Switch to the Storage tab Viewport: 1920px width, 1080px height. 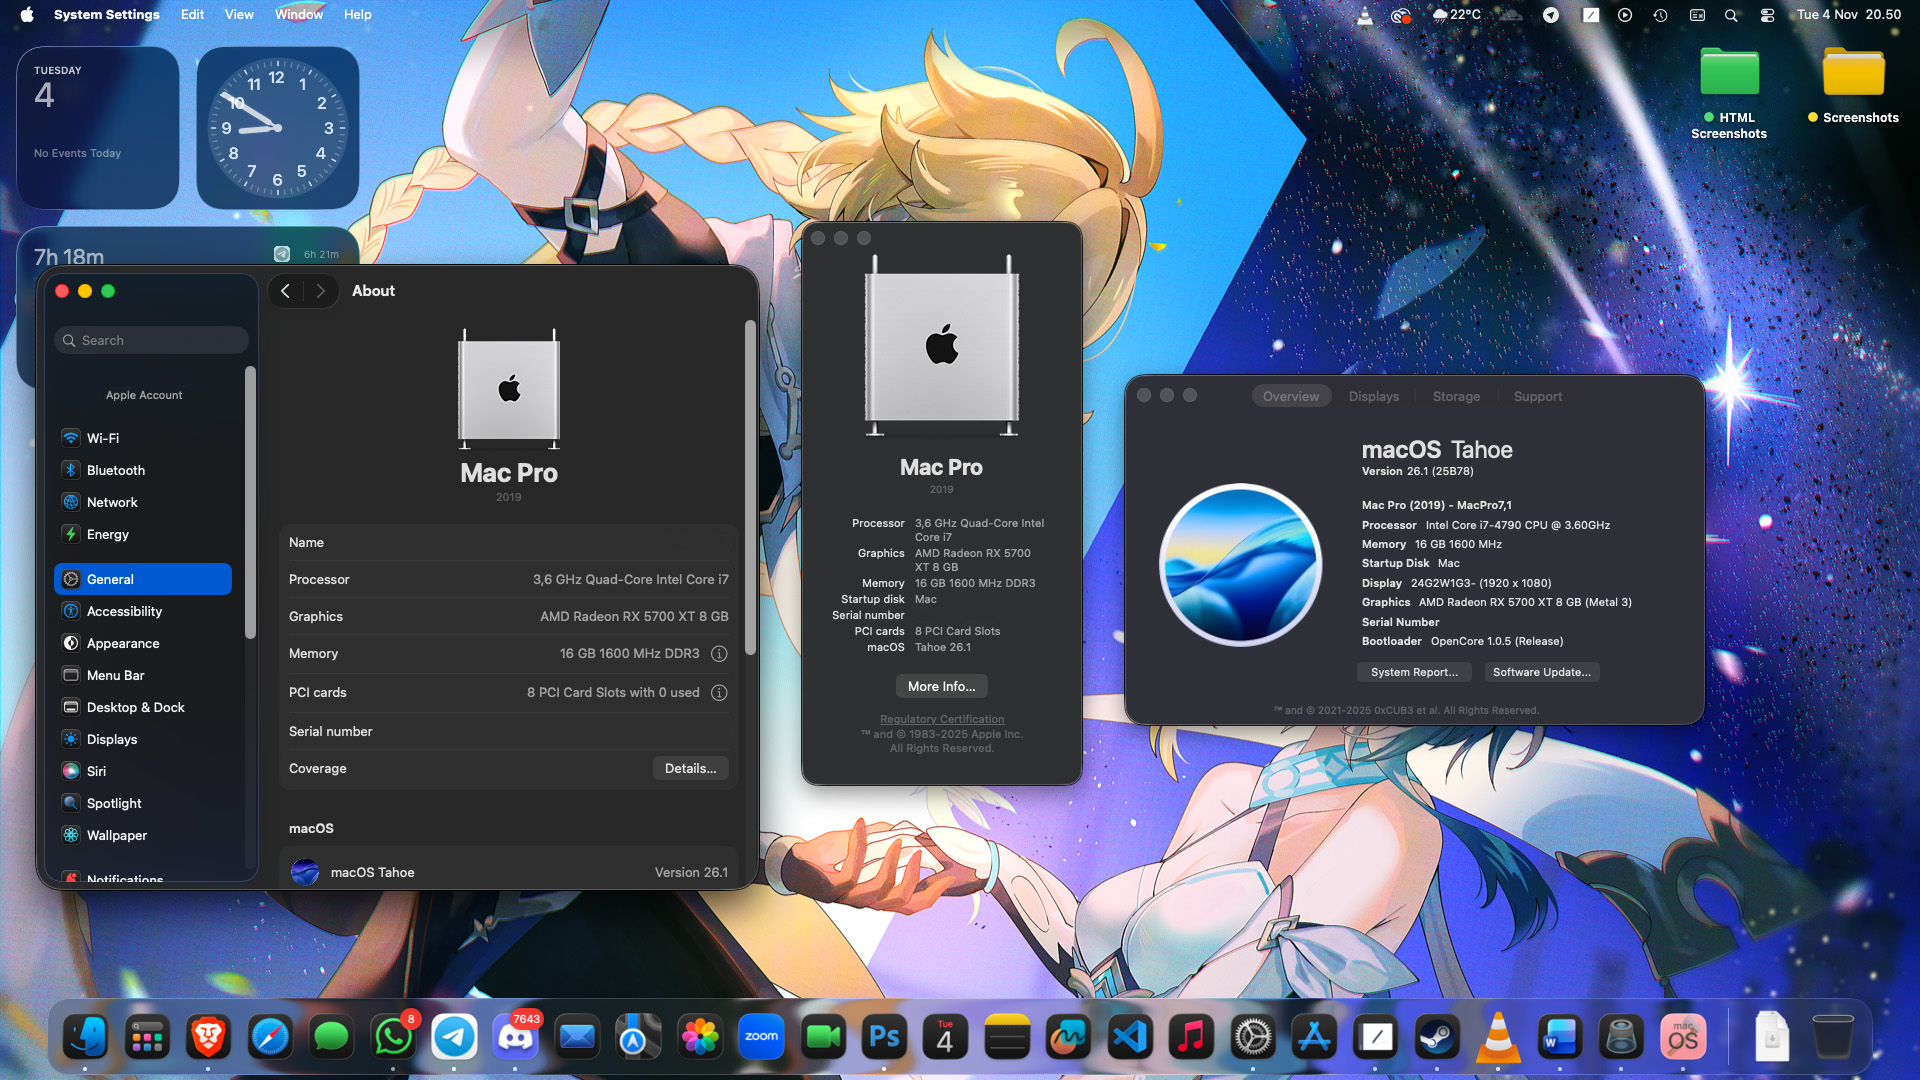(x=1456, y=396)
